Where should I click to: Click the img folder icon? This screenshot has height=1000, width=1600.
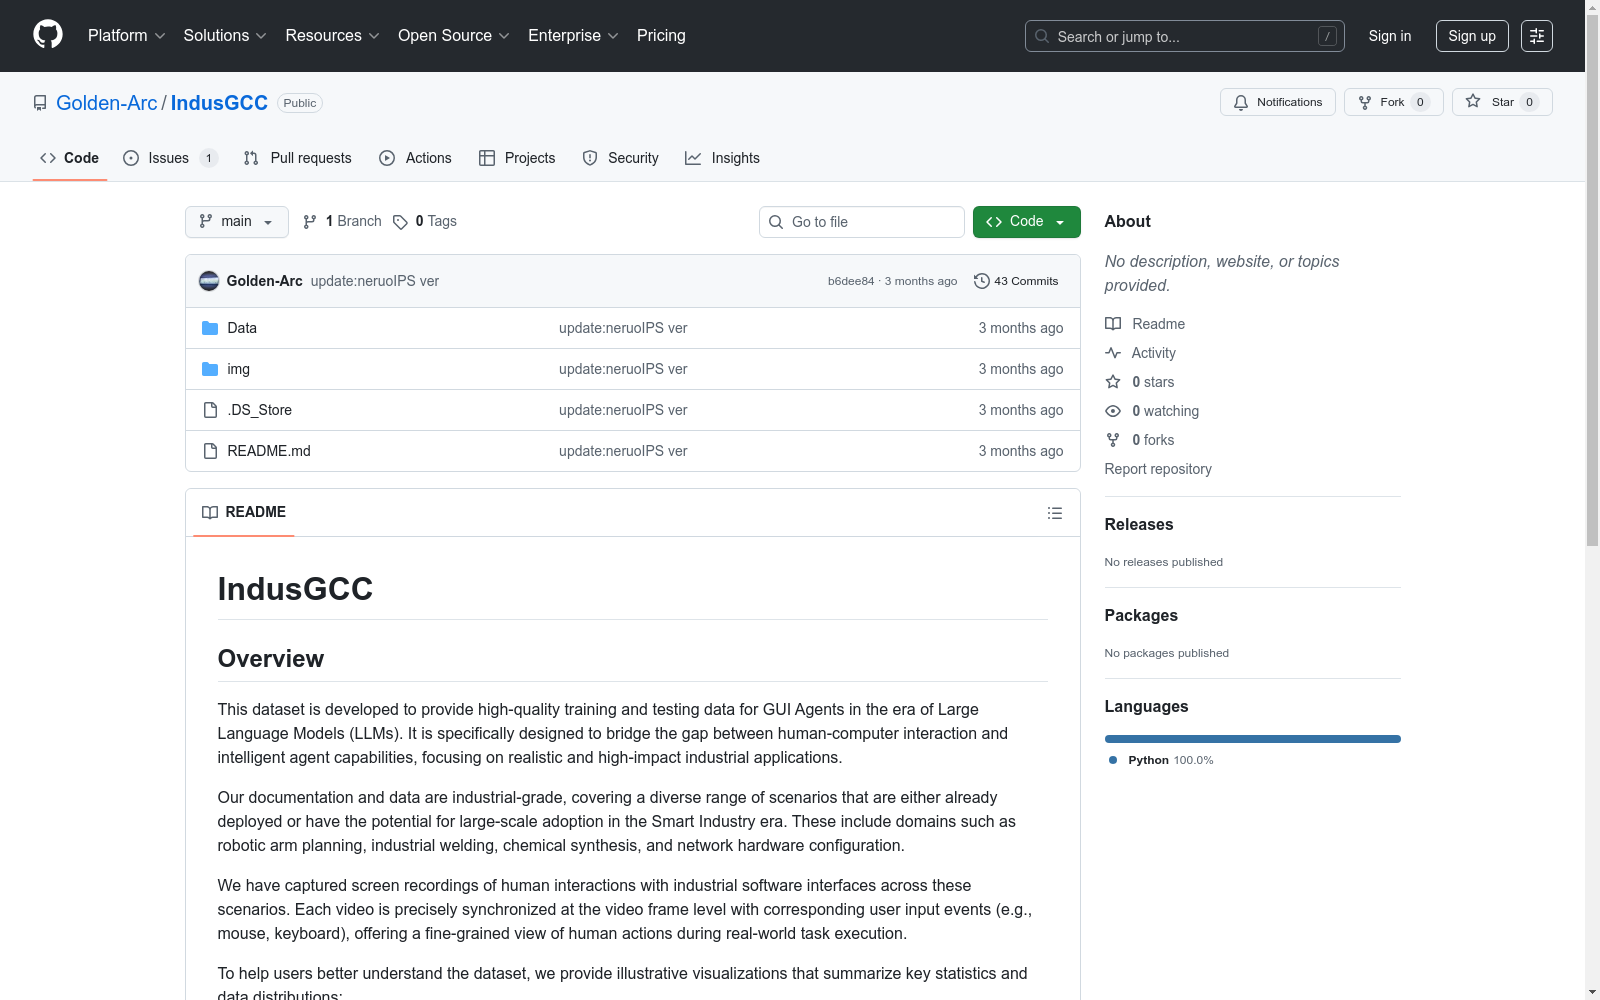[x=210, y=369]
